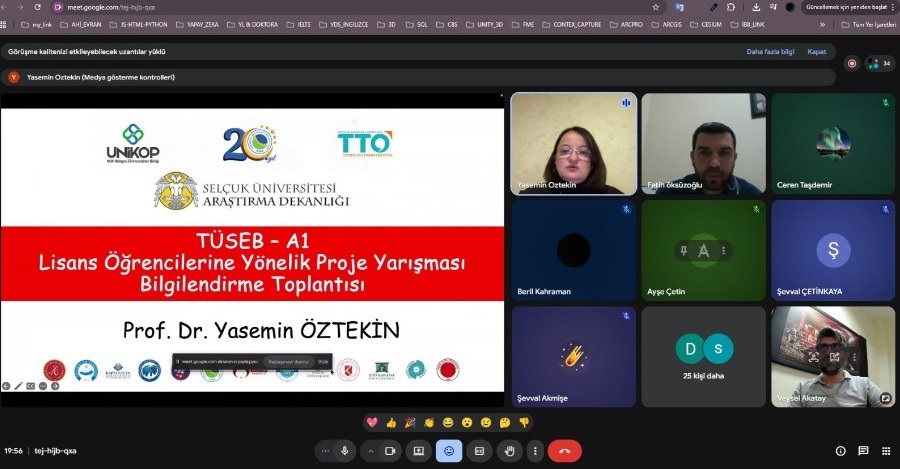Screen dimensions: 900x469
Task: Select Yasemin Oztekin's video tile
Action: coord(573,143)
